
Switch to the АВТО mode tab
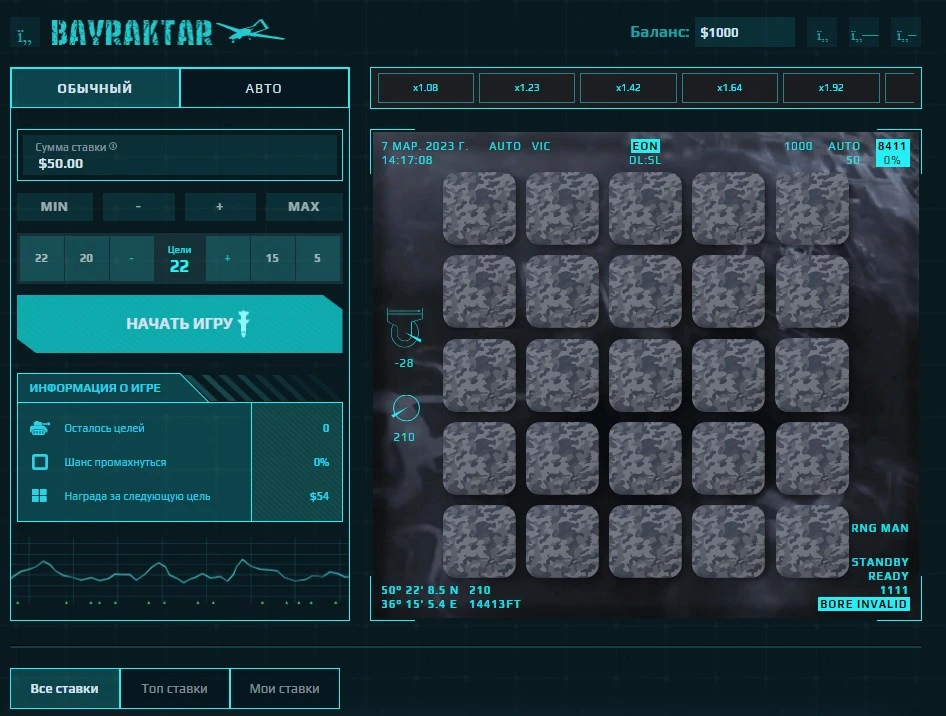(264, 88)
